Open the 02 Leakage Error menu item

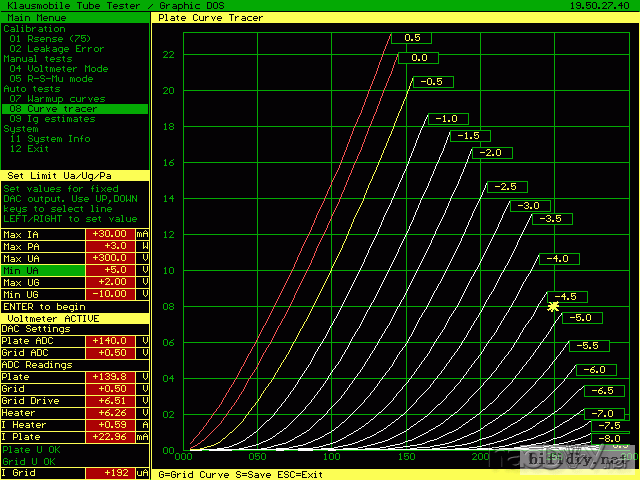click(57, 49)
